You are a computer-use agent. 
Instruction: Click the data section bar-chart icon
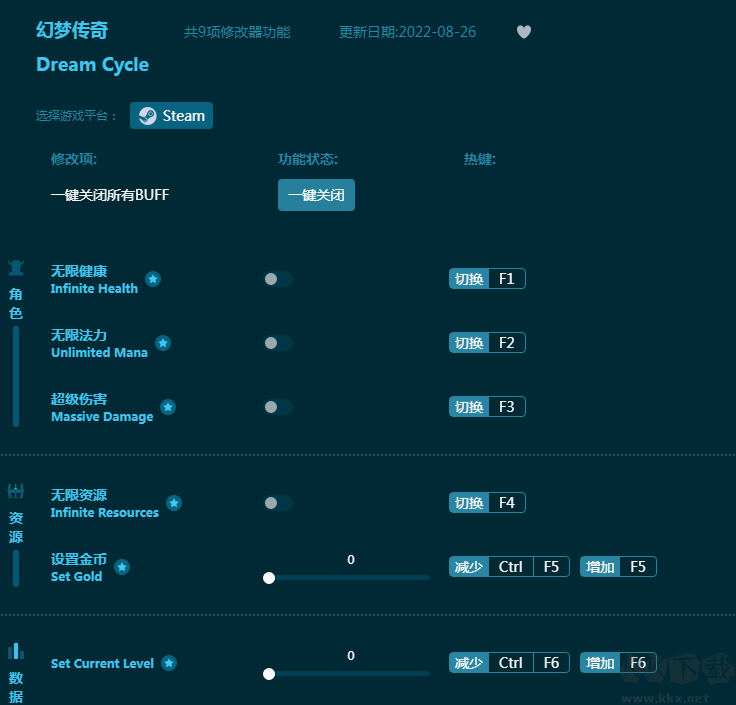pyautogui.click(x=16, y=651)
